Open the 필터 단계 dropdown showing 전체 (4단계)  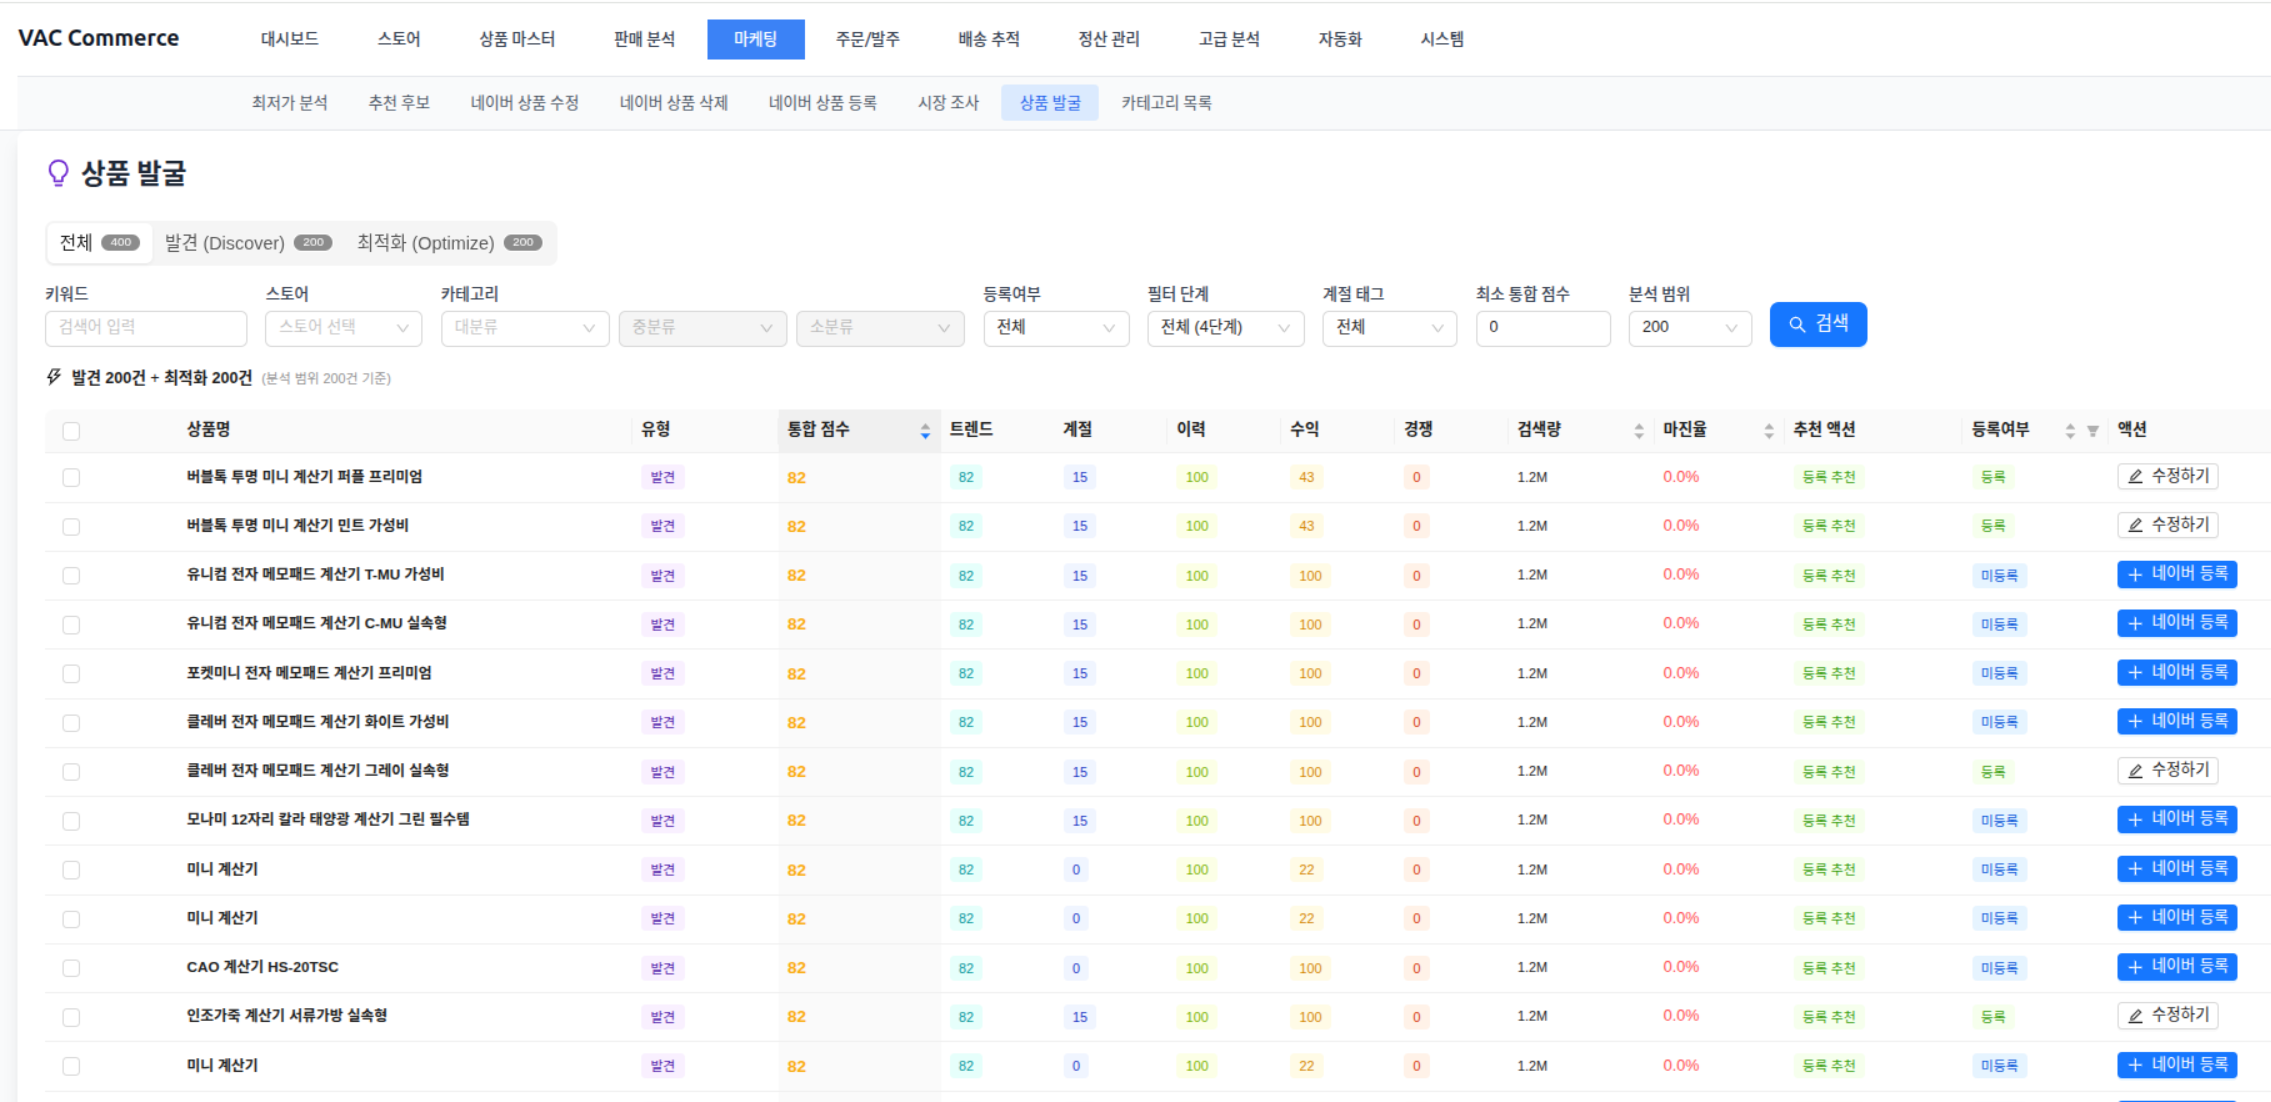pyautogui.click(x=1225, y=327)
